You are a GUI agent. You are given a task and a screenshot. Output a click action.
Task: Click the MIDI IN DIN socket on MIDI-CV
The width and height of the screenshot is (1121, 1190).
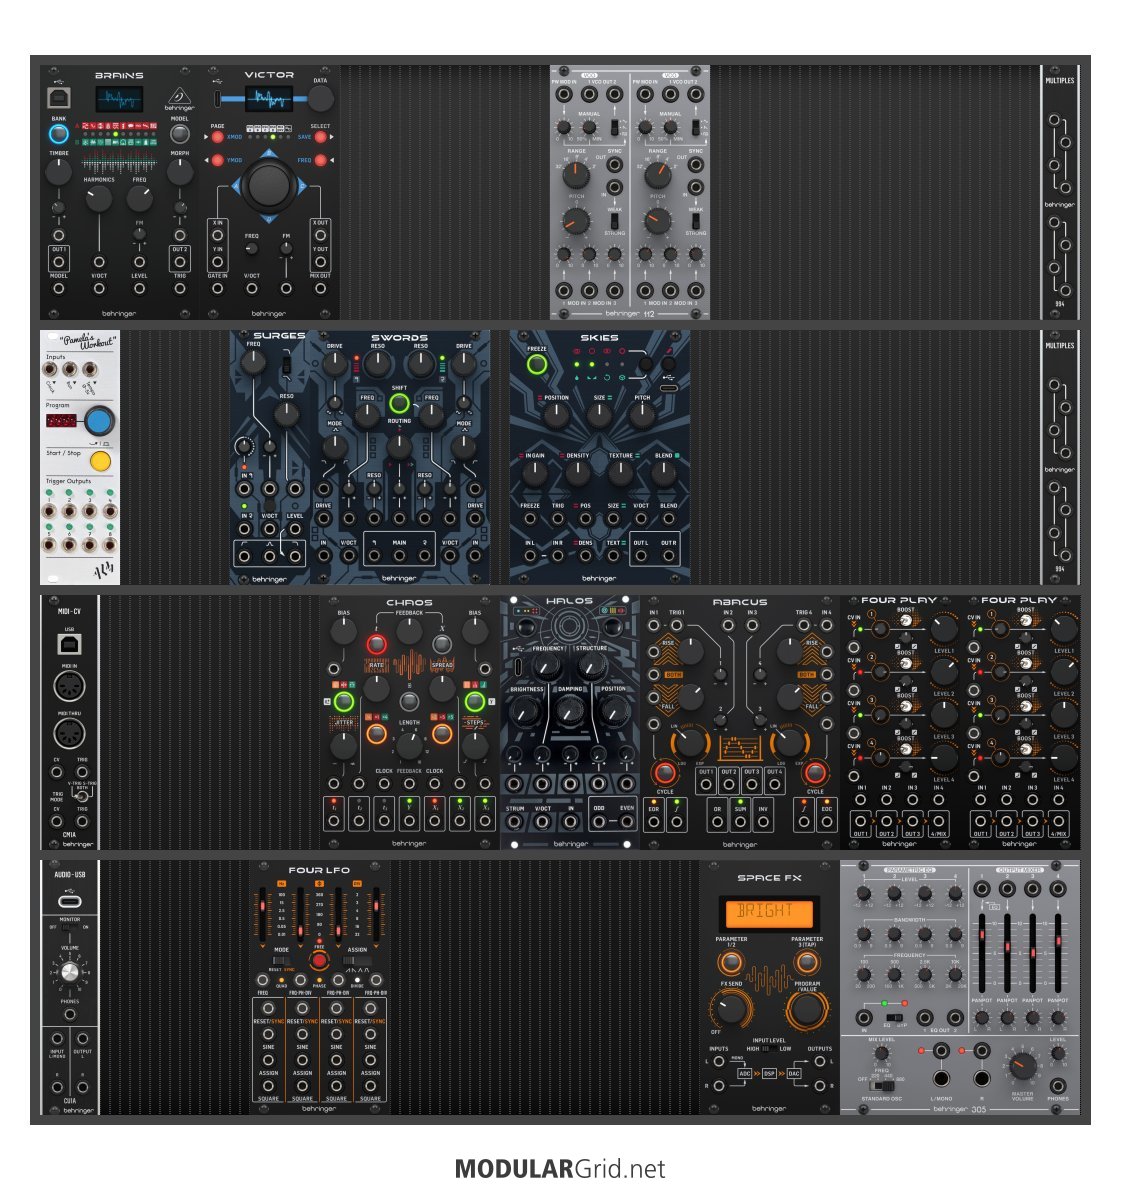coord(69,685)
